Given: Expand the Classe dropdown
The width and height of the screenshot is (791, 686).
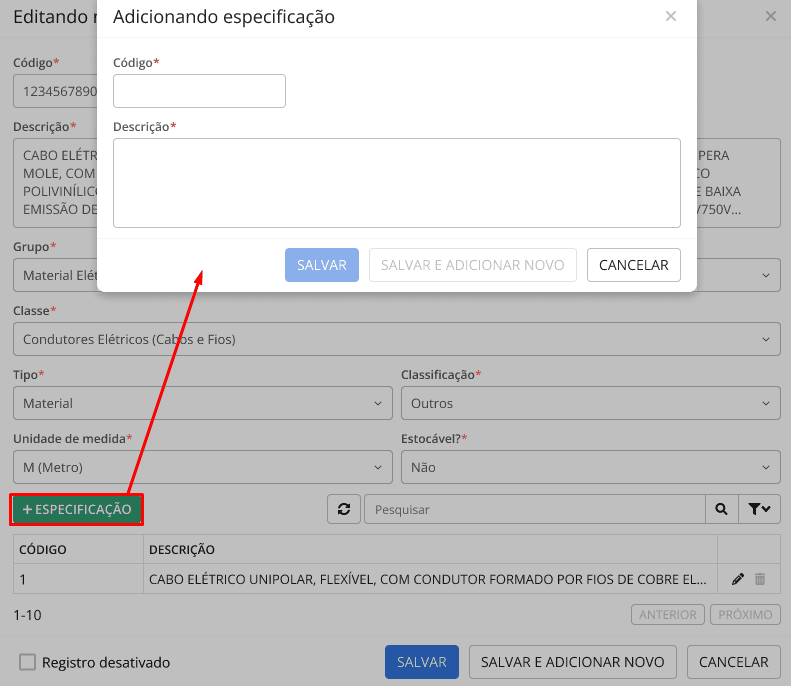Looking at the screenshot, I should 396,339.
